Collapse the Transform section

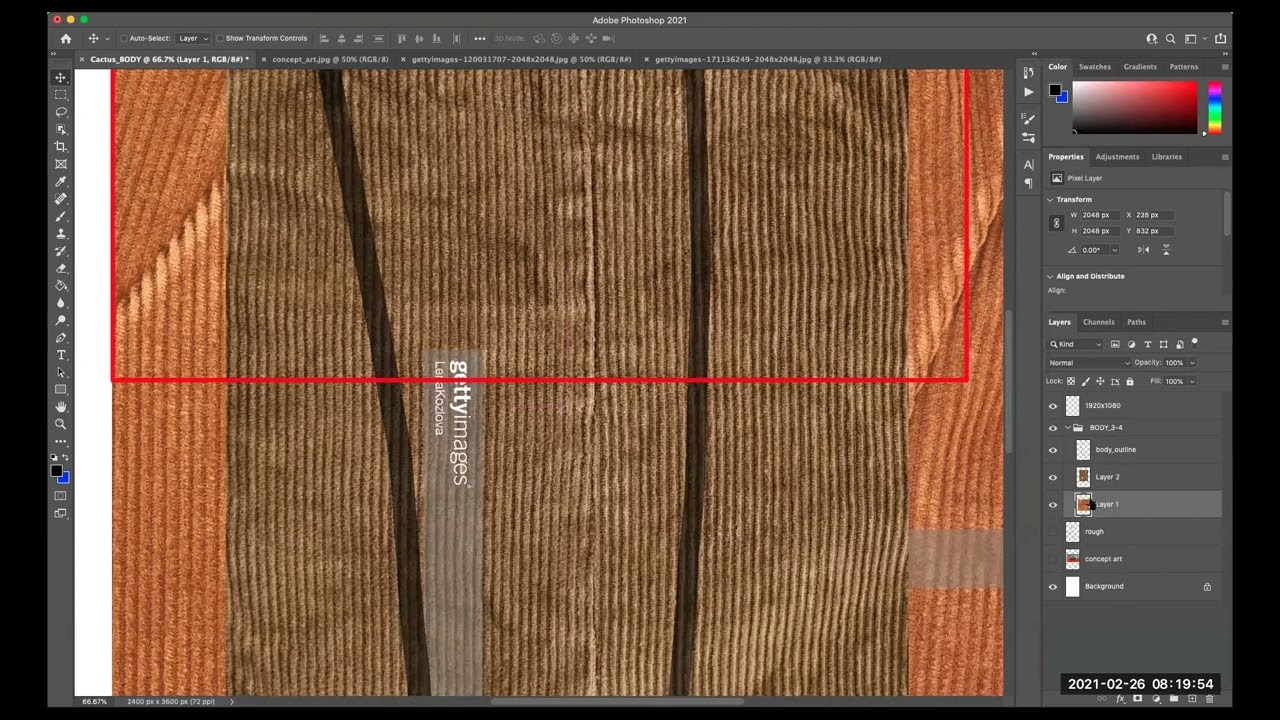click(x=1050, y=199)
